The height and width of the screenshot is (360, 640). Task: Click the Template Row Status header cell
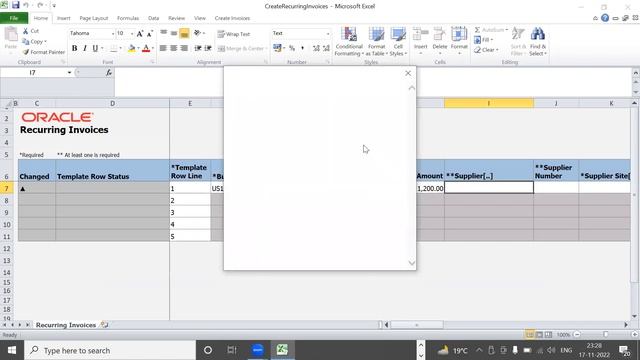pyautogui.click(x=112, y=171)
